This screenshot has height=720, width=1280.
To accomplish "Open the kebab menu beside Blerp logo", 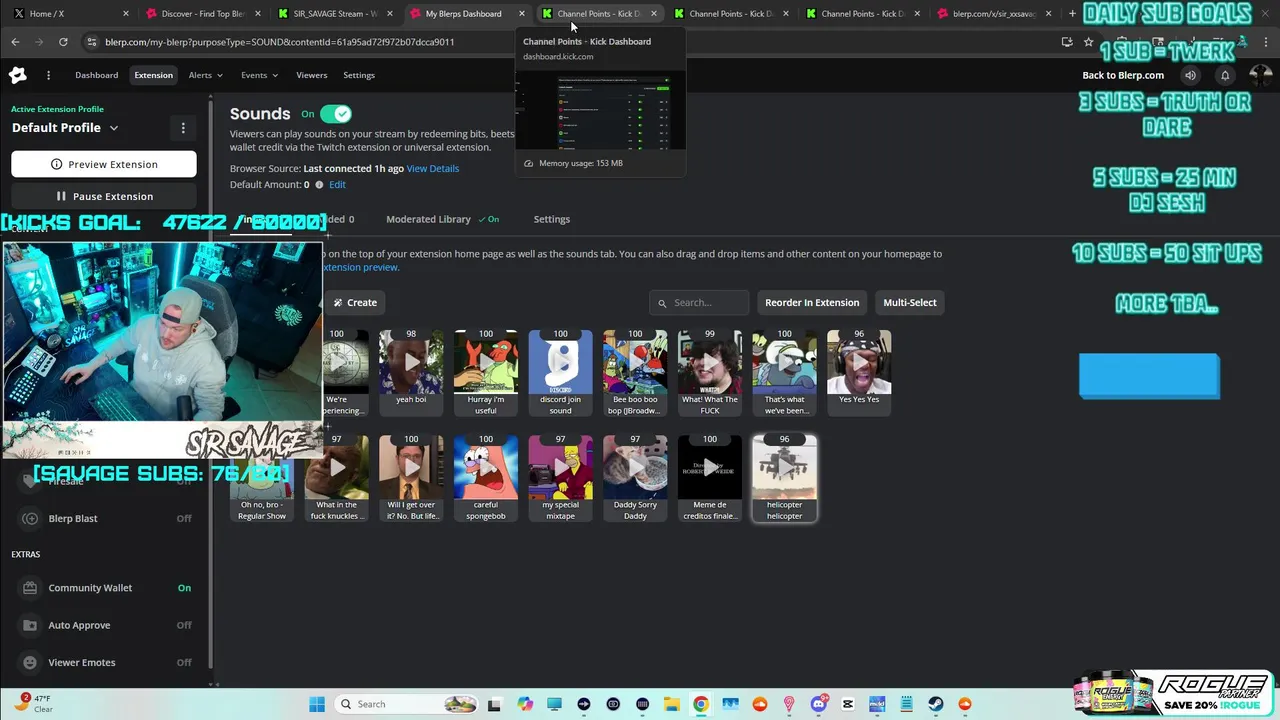I will pyautogui.click(x=48, y=75).
